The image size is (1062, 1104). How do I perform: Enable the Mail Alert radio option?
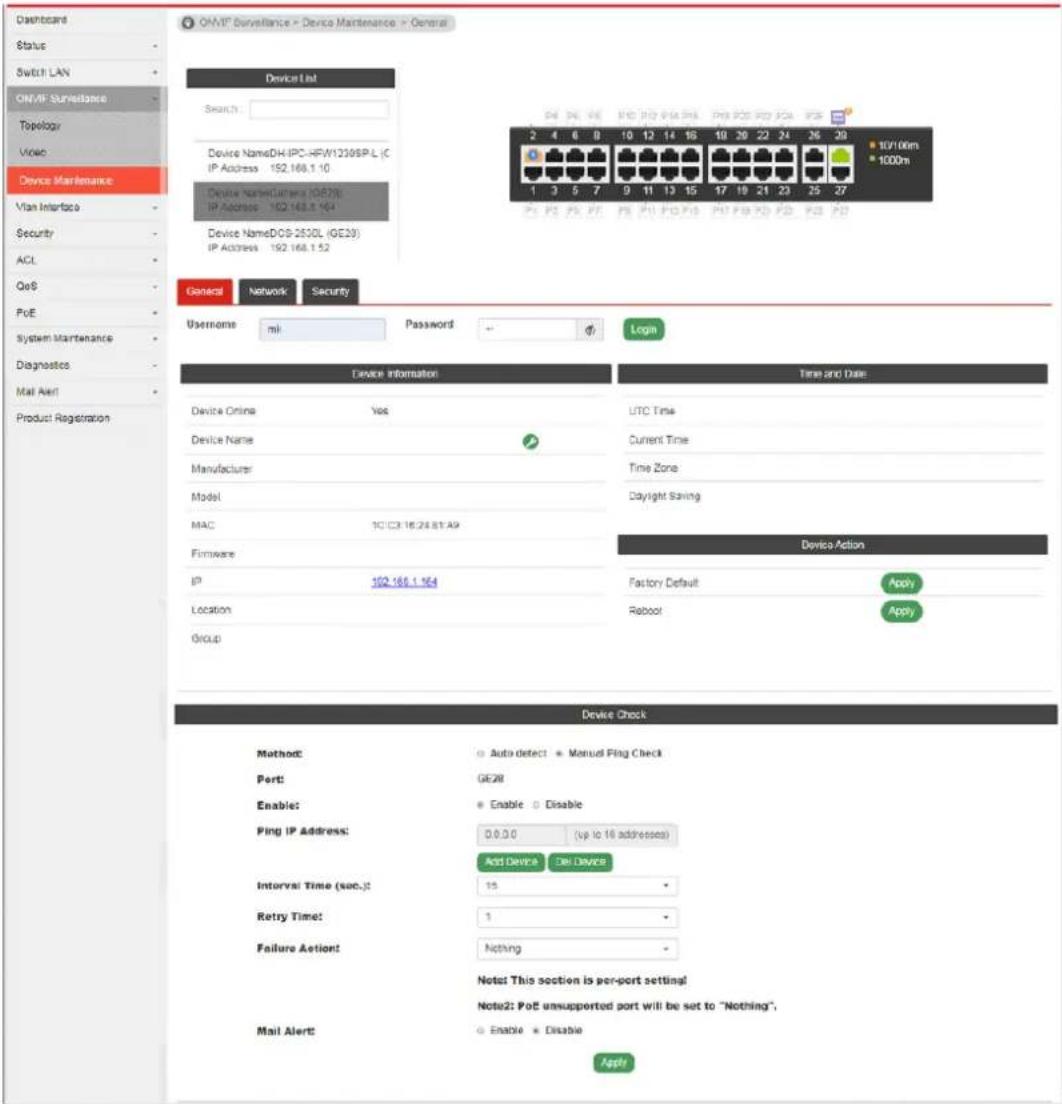click(481, 1030)
